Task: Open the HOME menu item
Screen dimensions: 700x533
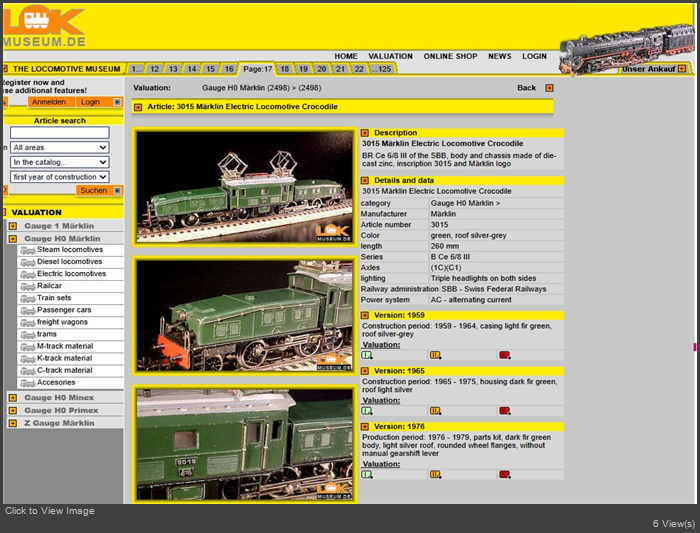Action: 346,56
